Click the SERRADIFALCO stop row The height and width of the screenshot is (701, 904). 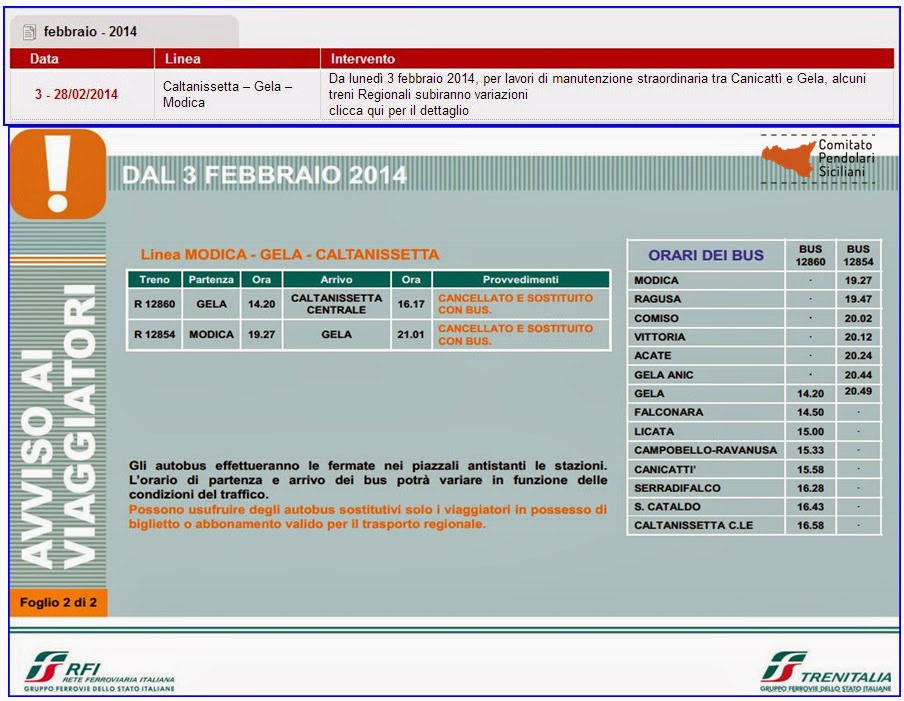tap(754, 488)
